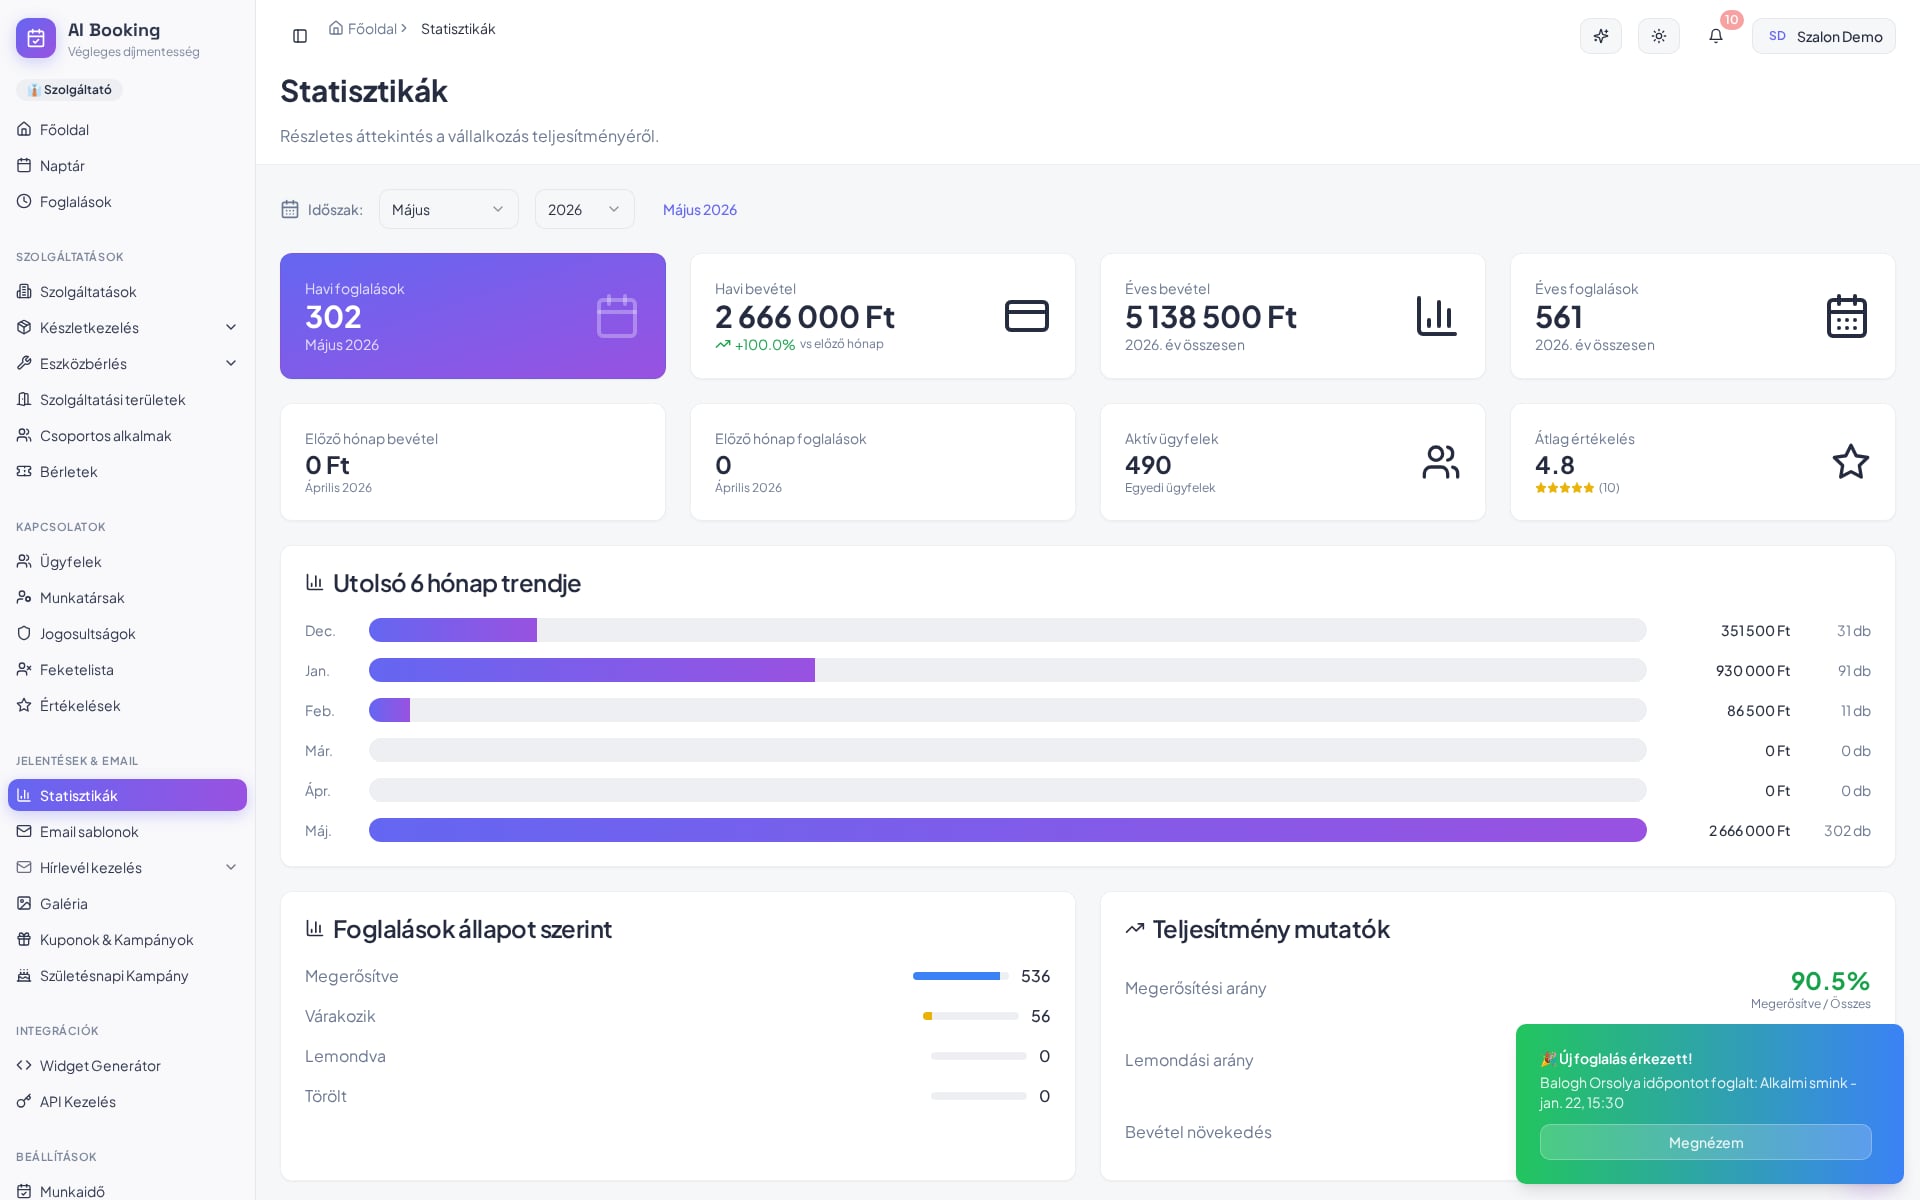Click the Eszközbérlés wrench icon

pos(24,363)
